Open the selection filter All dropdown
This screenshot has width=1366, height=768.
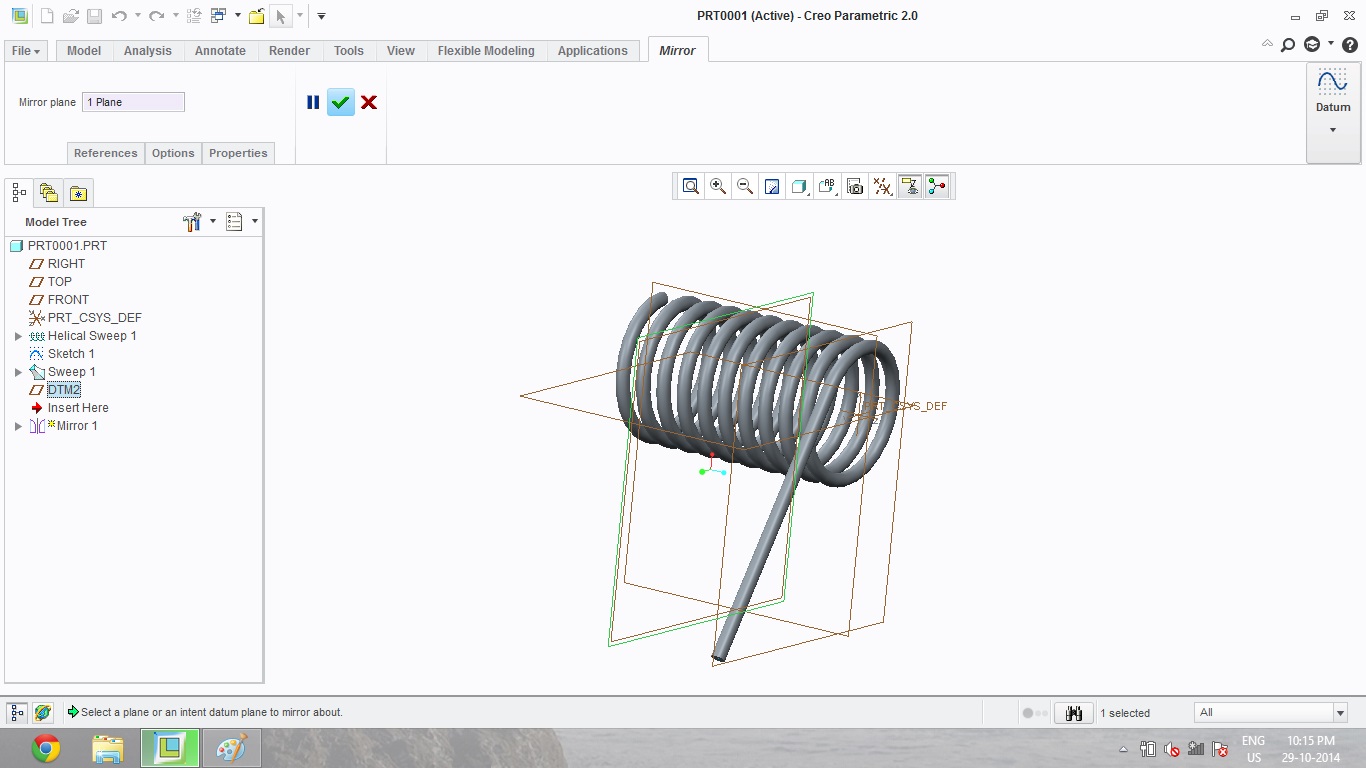click(x=1340, y=713)
